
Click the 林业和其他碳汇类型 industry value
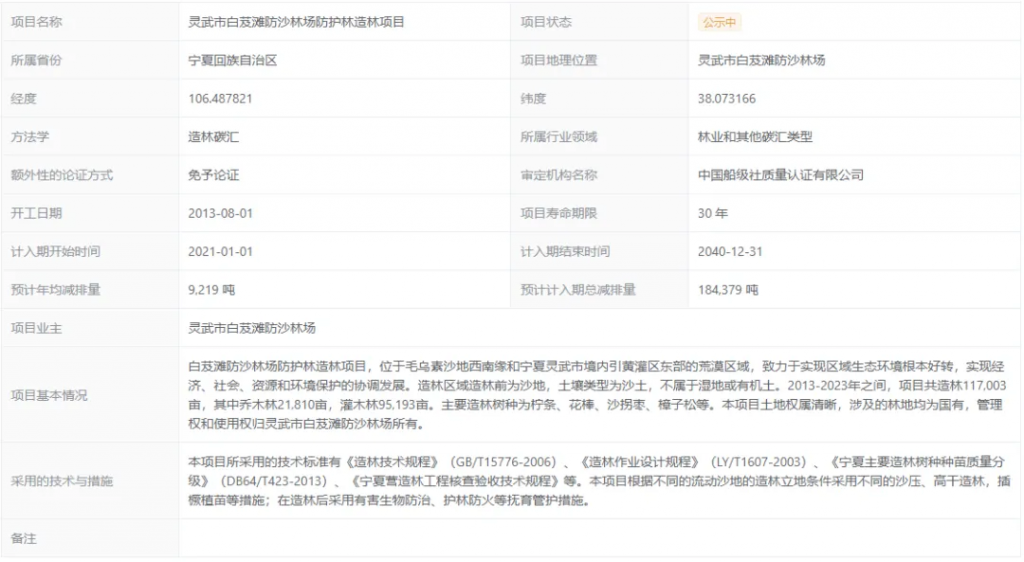pos(755,137)
